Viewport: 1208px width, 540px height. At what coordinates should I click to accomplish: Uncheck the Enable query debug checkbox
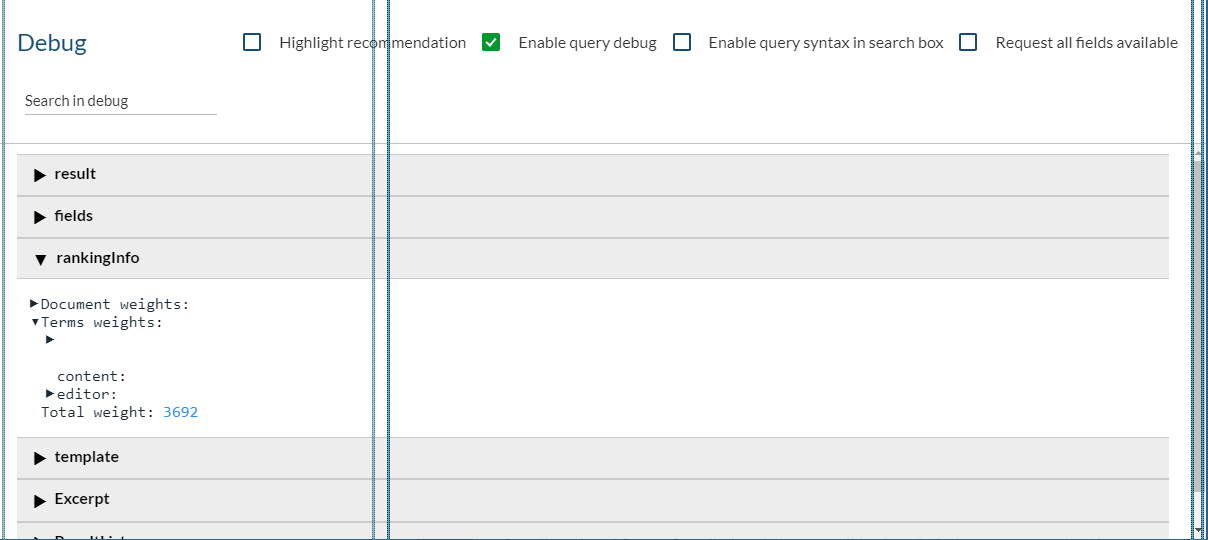point(491,42)
